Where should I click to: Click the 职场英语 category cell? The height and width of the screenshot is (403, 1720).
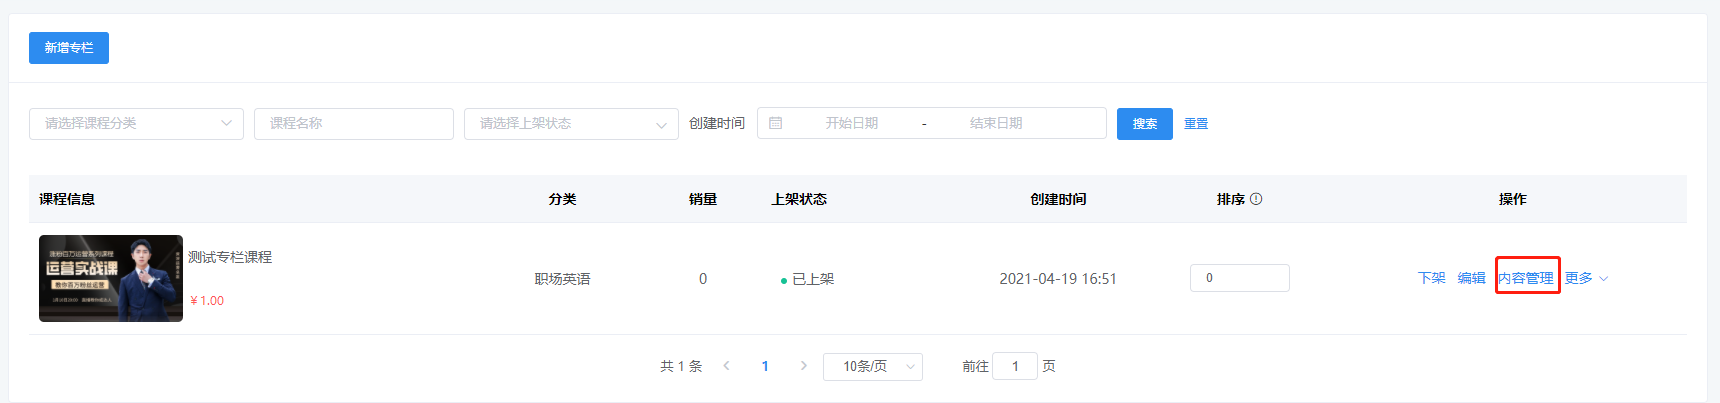[563, 279]
